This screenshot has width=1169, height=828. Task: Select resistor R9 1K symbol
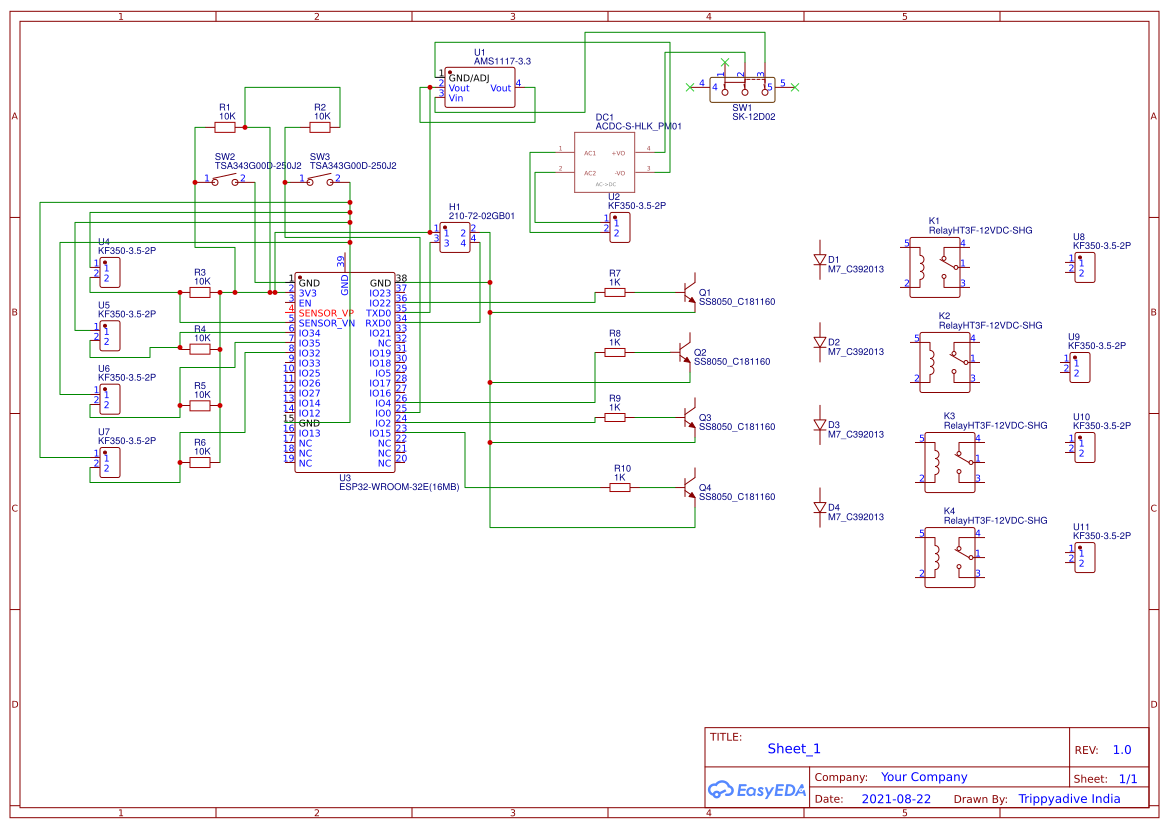615,417
